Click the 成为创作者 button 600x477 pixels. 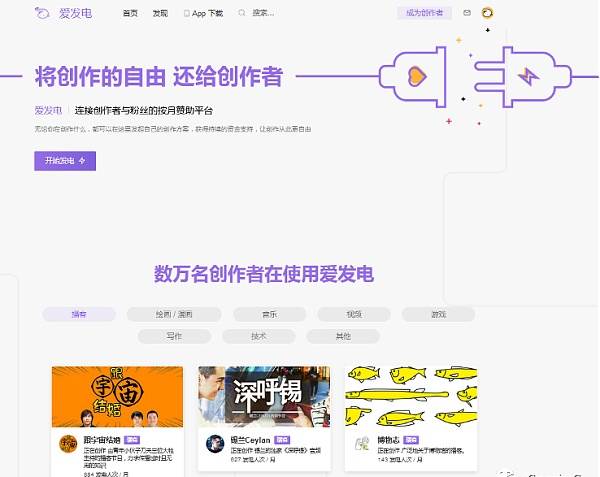[424, 13]
